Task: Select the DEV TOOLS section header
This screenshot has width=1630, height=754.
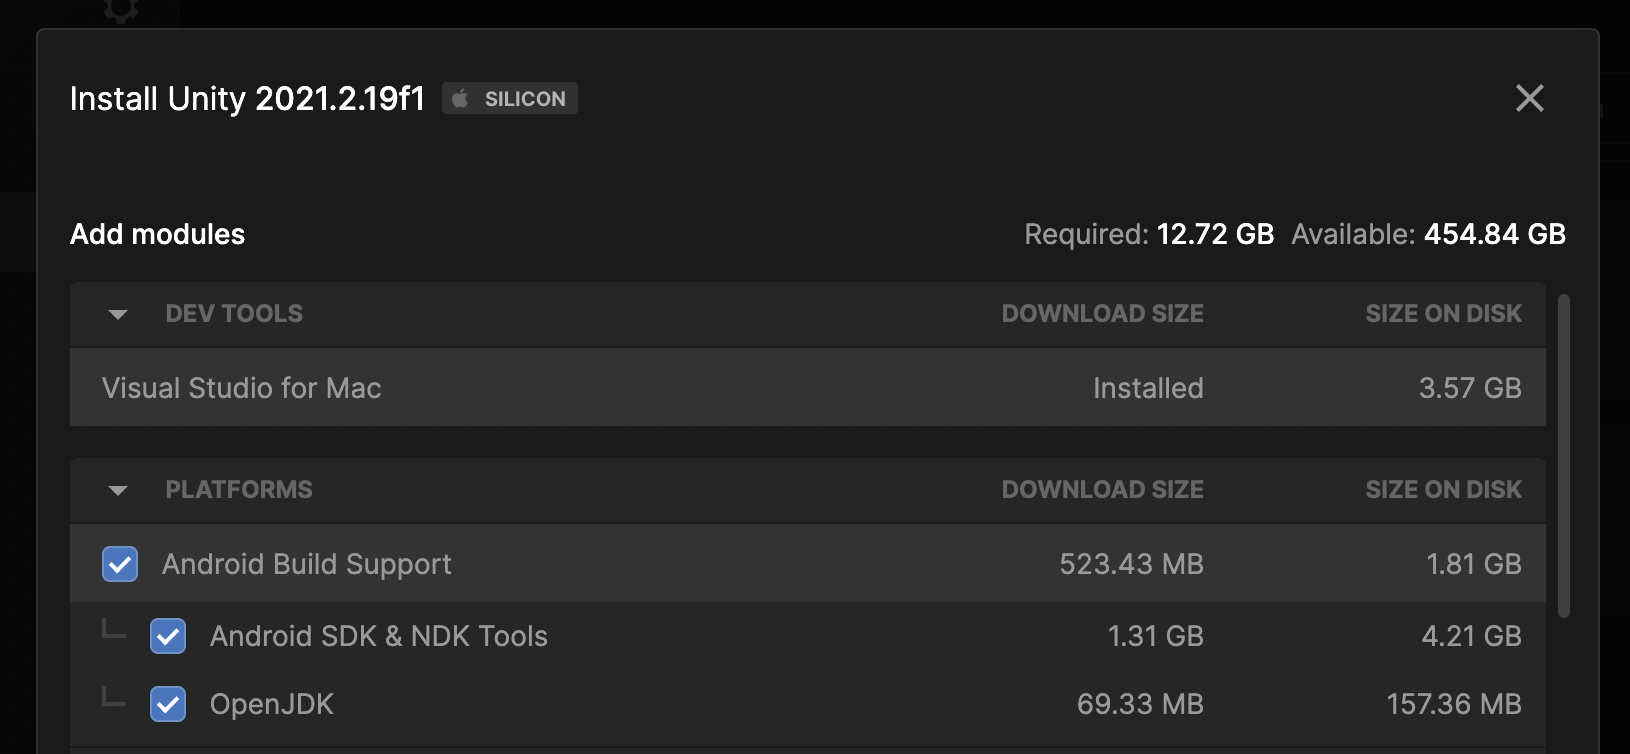Action: click(234, 313)
